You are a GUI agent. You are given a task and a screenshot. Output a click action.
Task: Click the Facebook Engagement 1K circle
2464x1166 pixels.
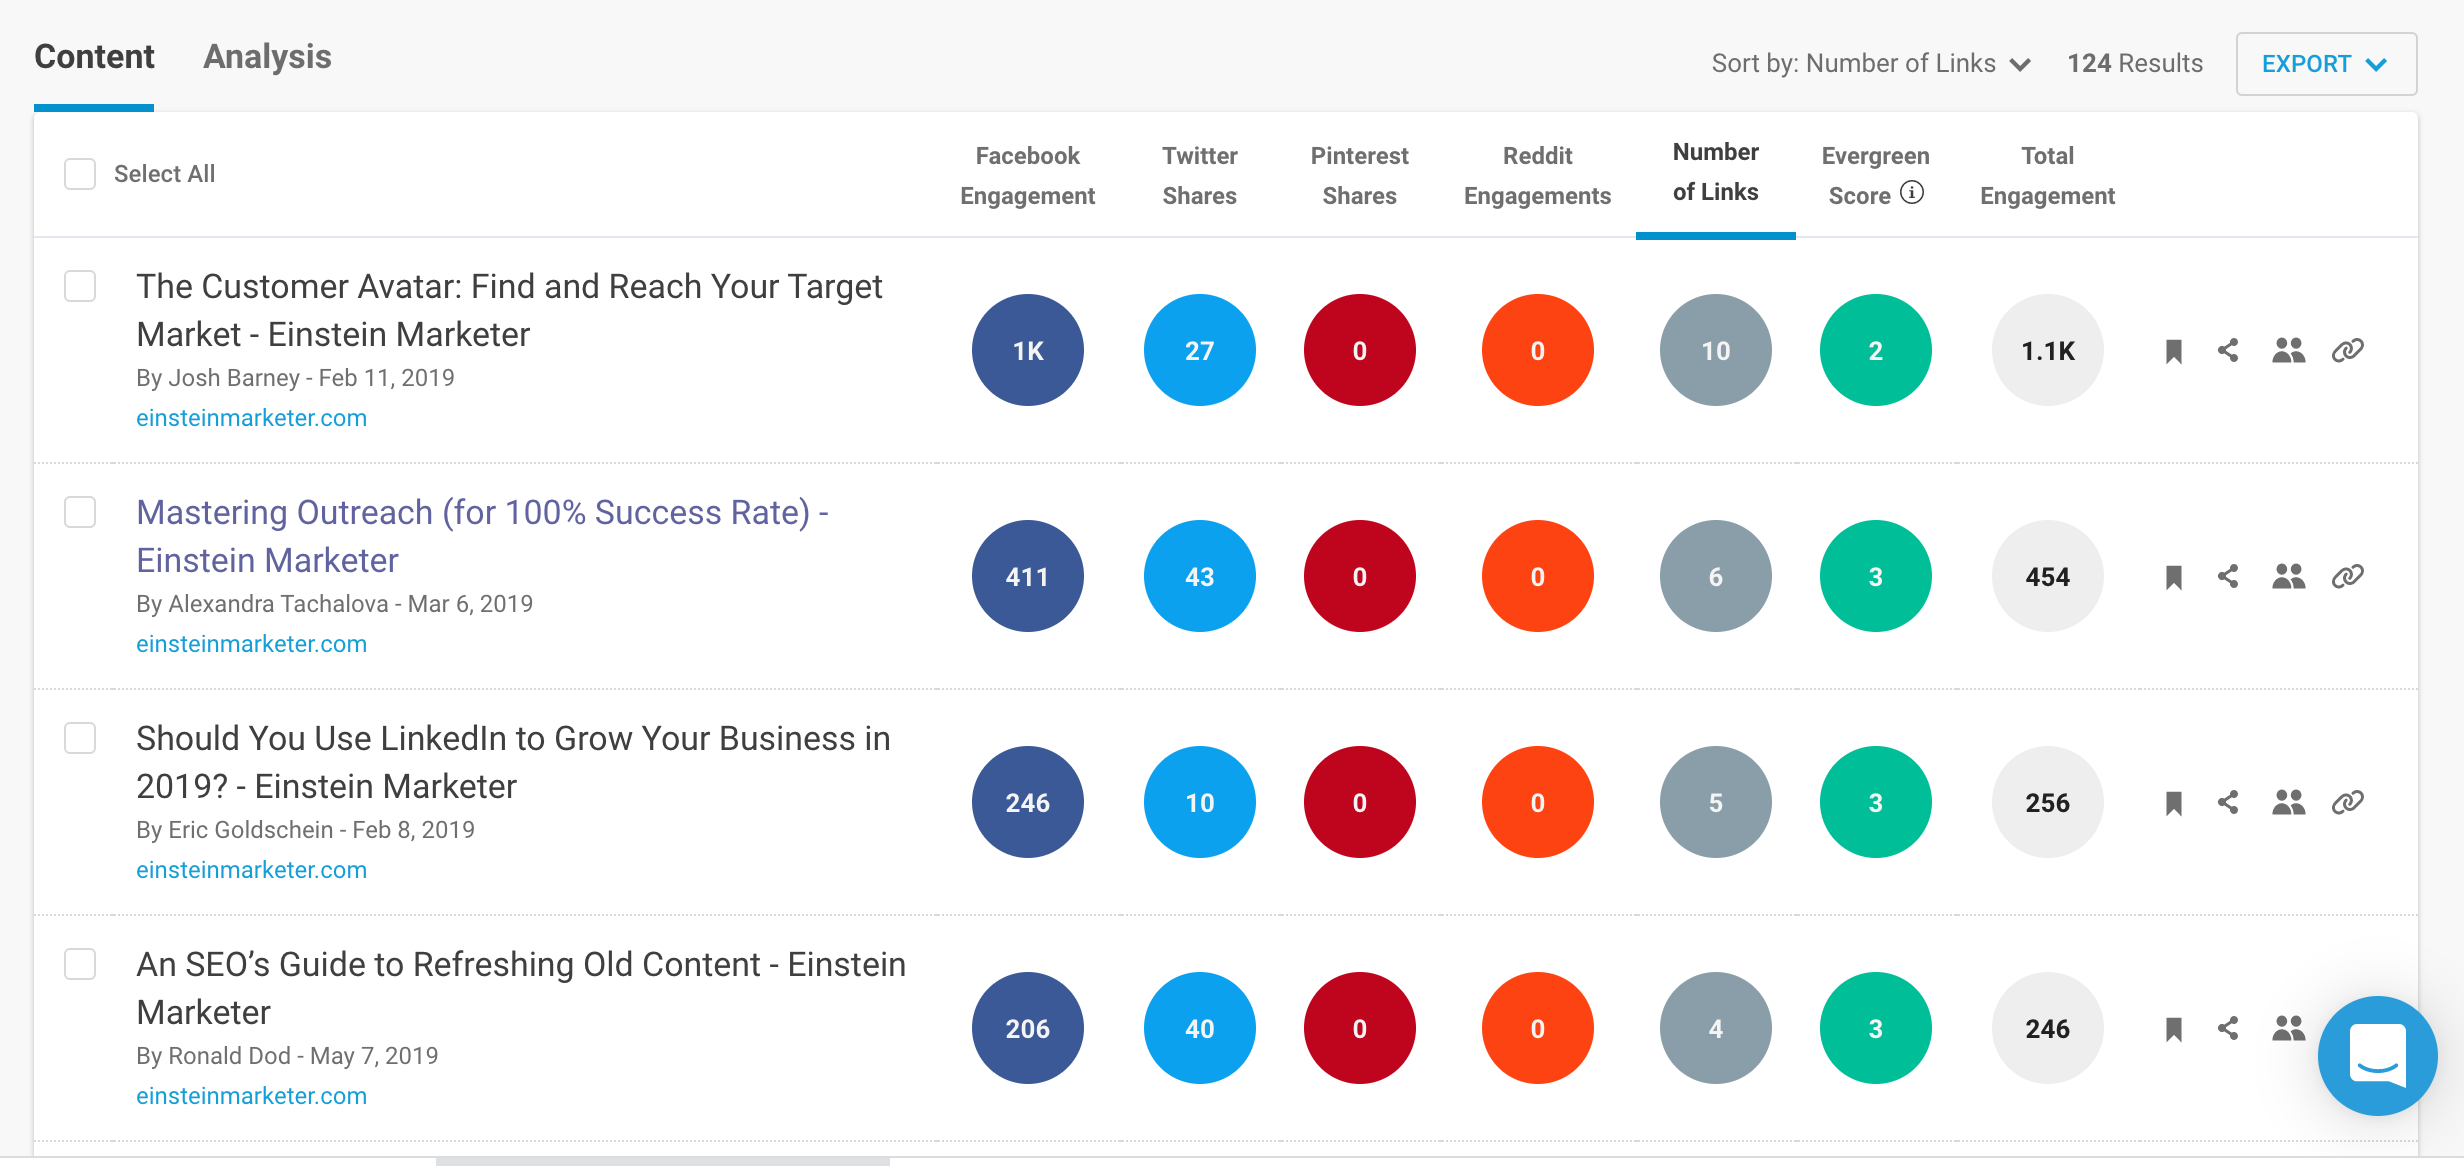pyautogui.click(x=1027, y=351)
